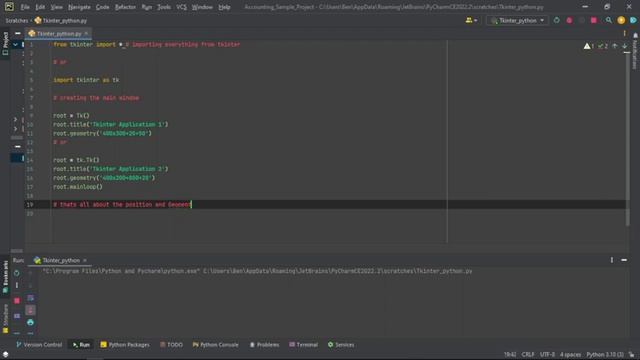The image size is (640, 360).
Task: Open Version Control tool window
Action: (x=39, y=345)
